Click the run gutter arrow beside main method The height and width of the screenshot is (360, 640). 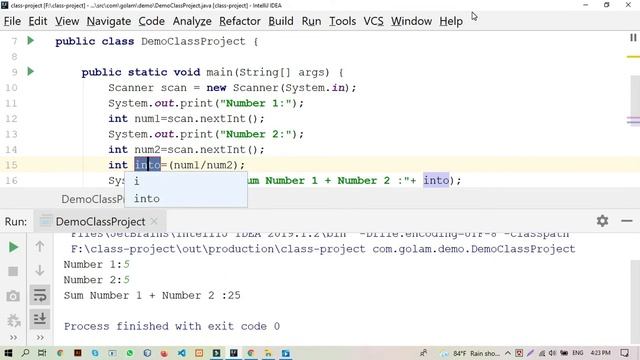coord(30,71)
